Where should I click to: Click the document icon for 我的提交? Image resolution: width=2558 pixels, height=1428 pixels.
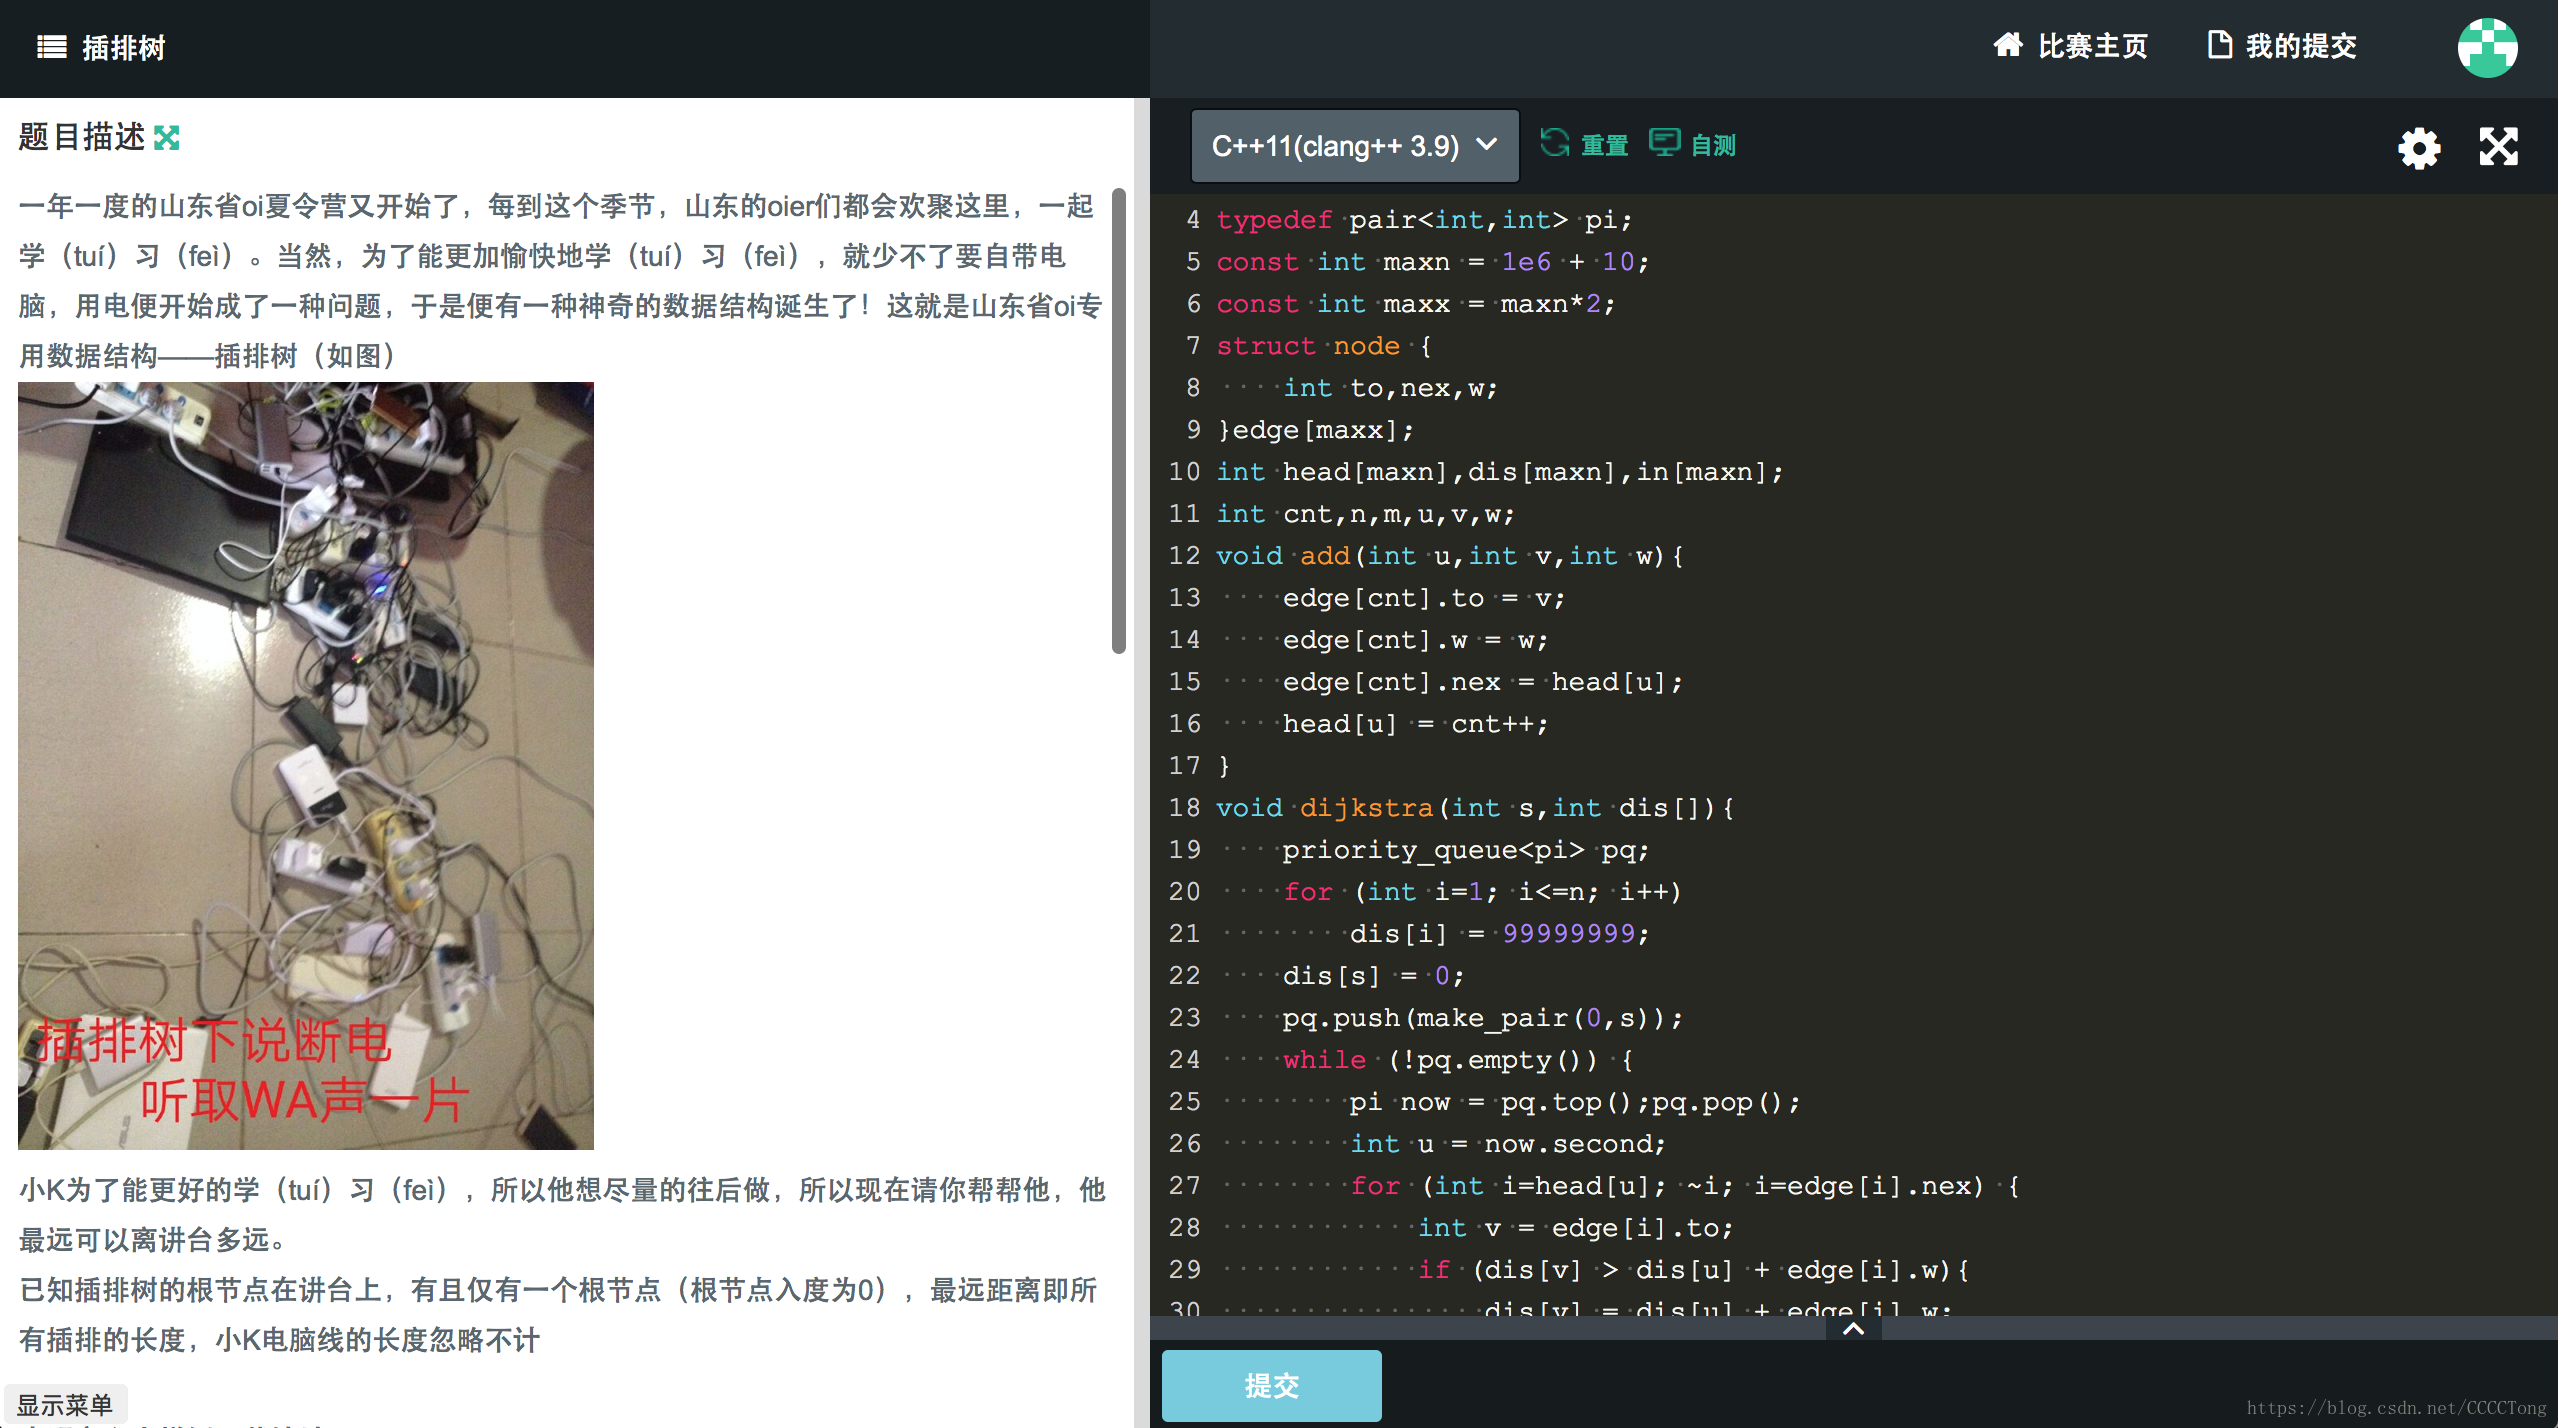[x=2219, y=45]
